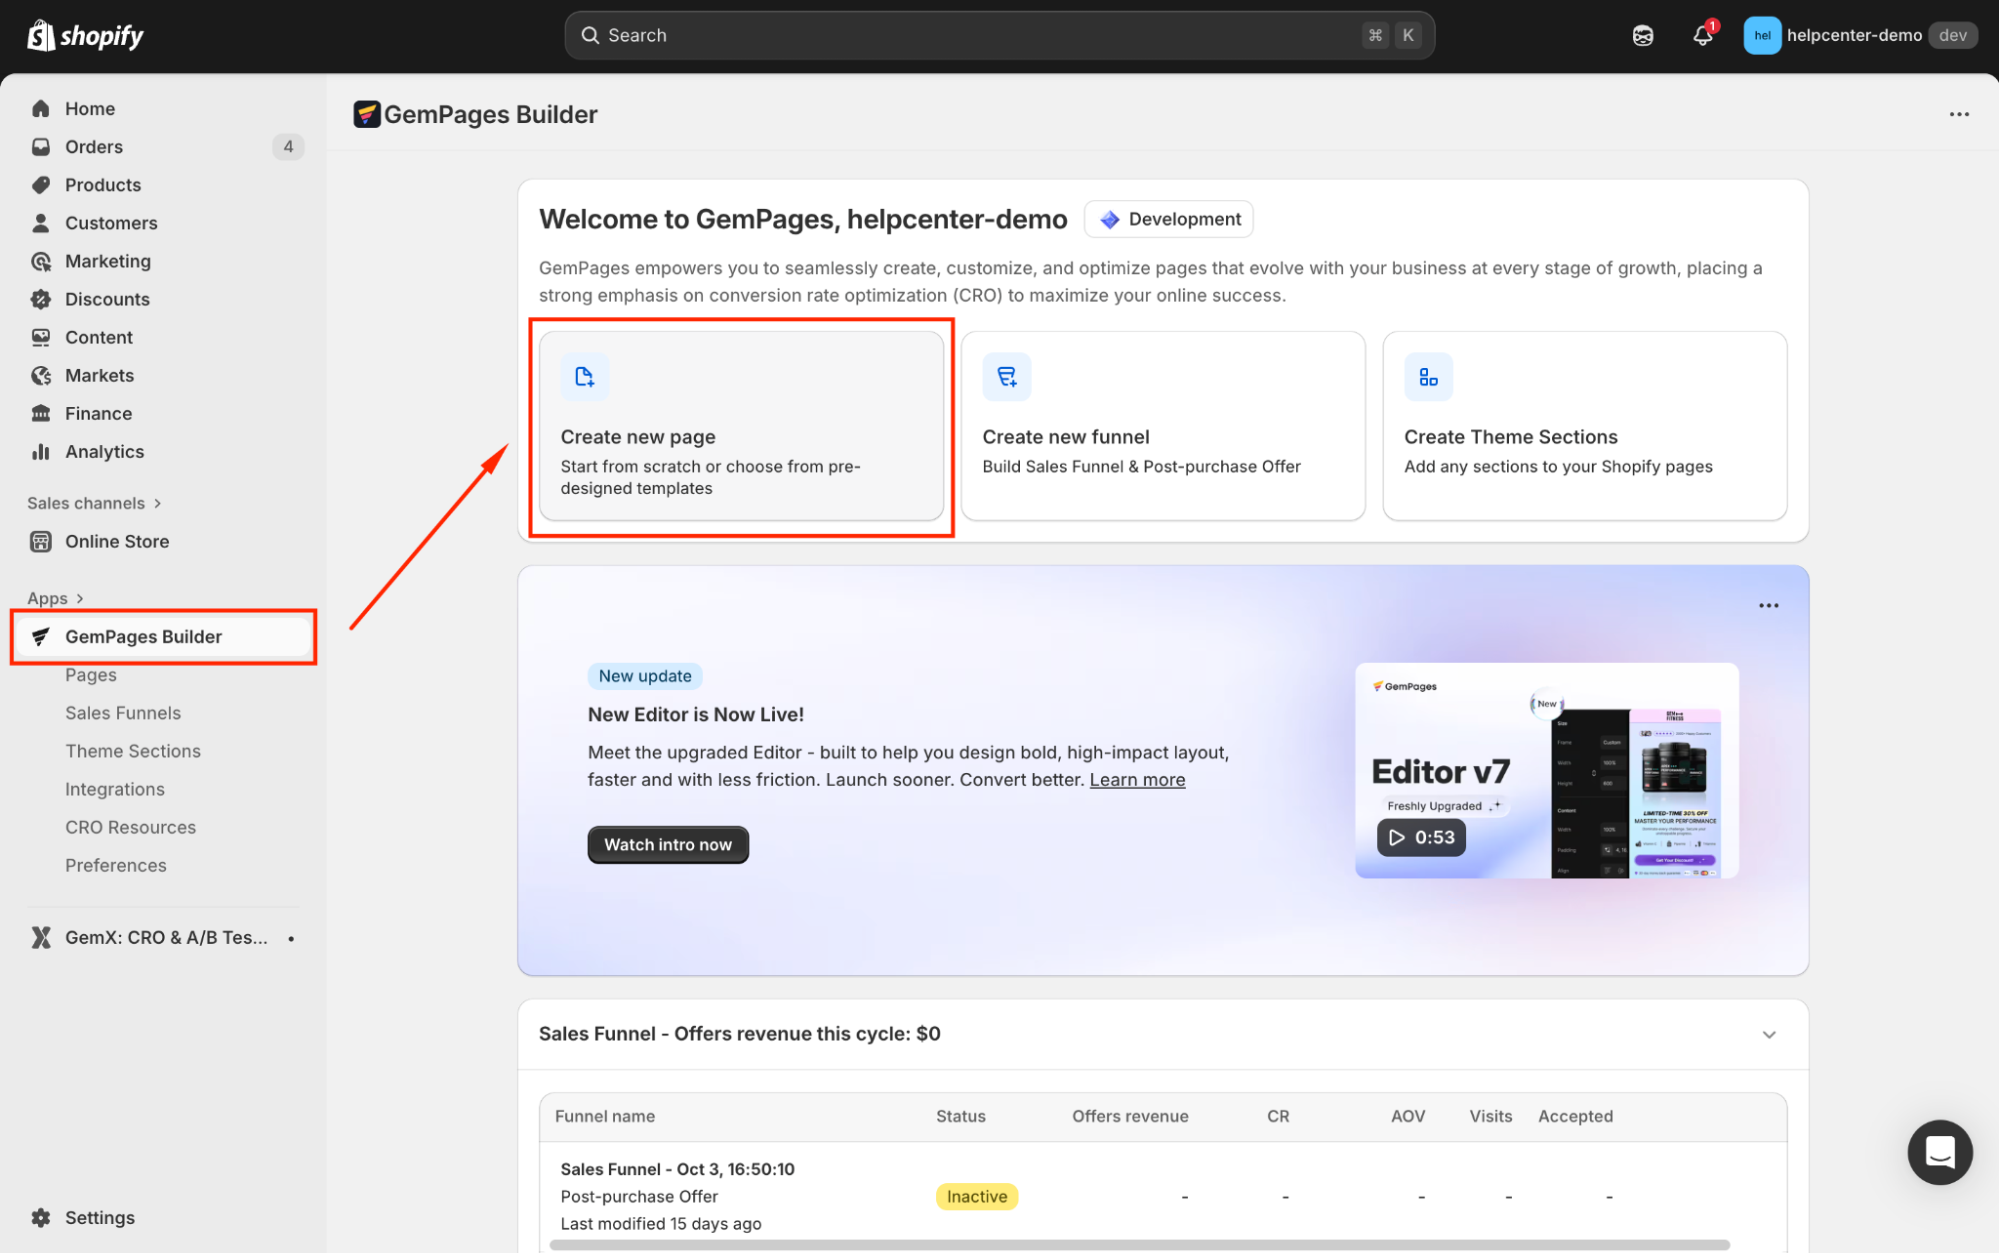Image resolution: width=1999 pixels, height=1254 pixels.
Task: Open the GemX CRO & A/B Testing app
Action: click(x=165, y=938)
